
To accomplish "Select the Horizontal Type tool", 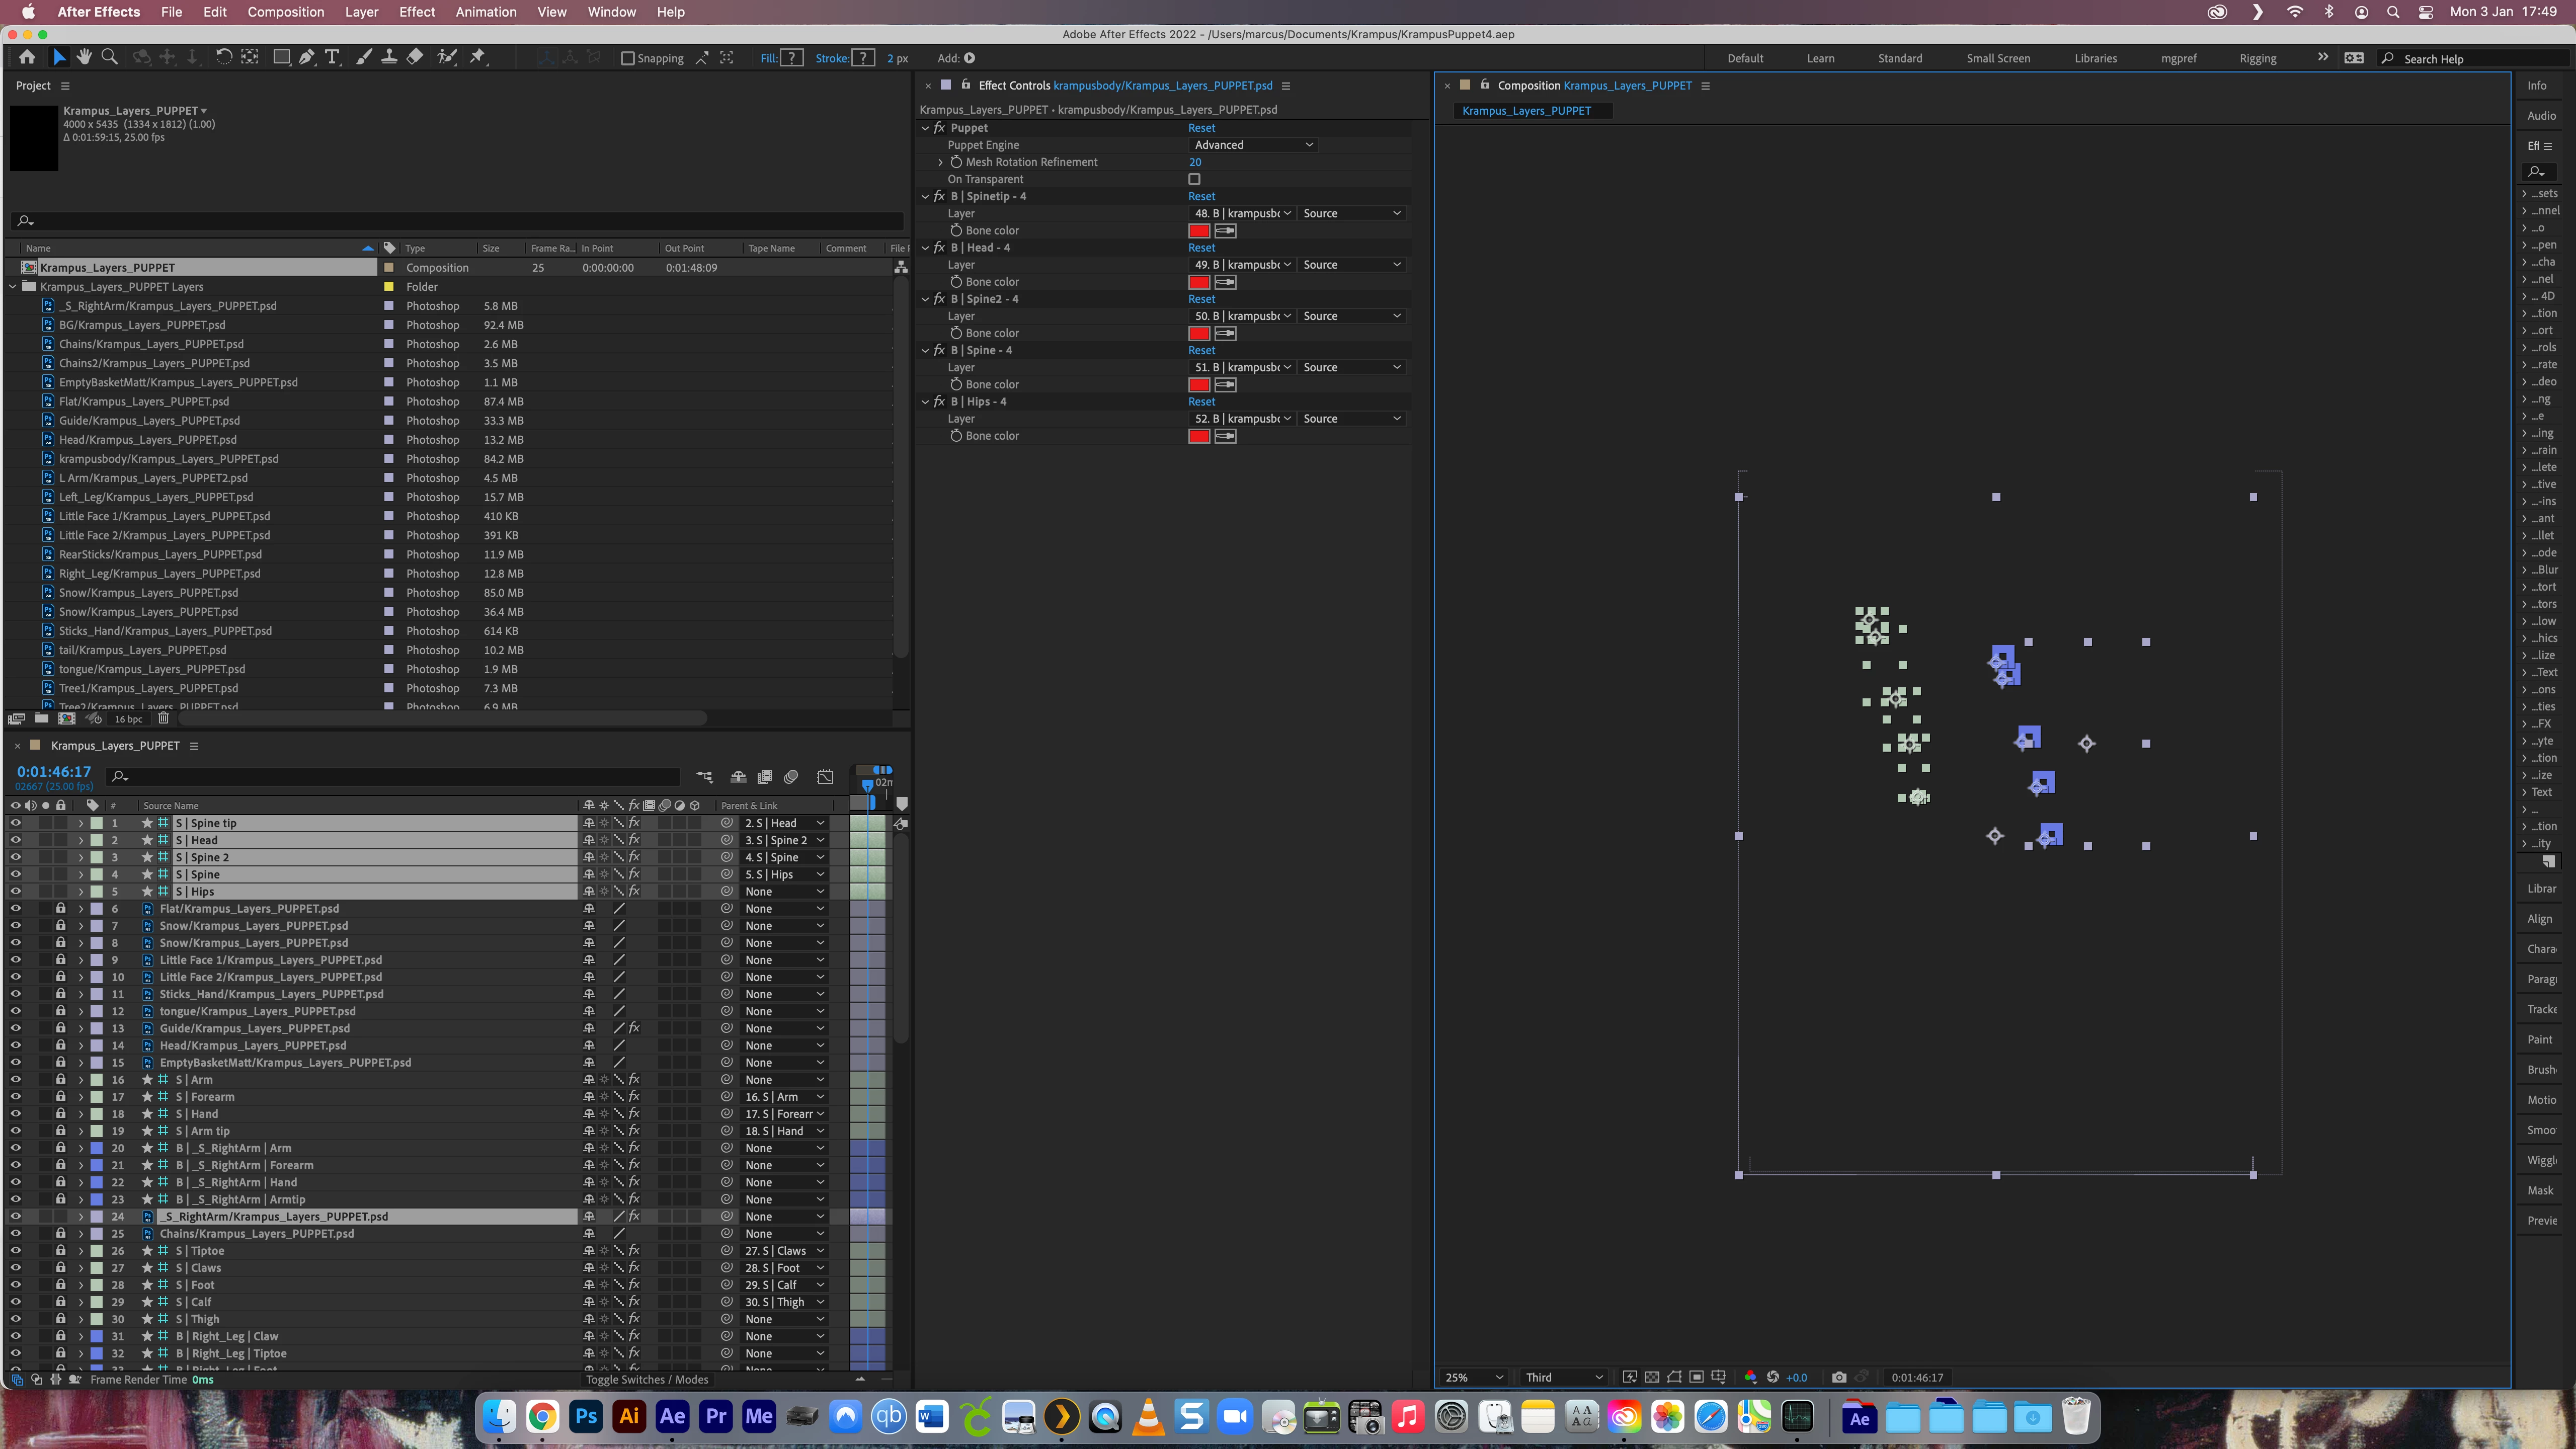I will tap(333, 58).
